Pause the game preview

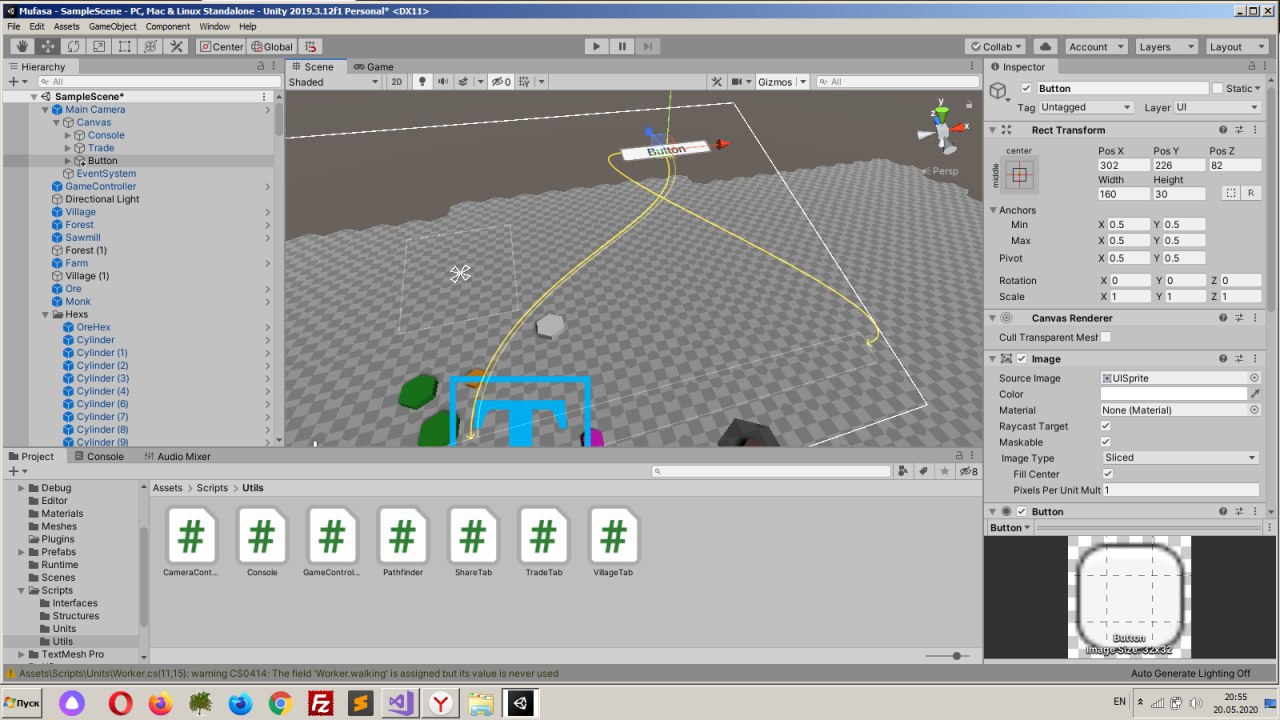pos(622,47)
